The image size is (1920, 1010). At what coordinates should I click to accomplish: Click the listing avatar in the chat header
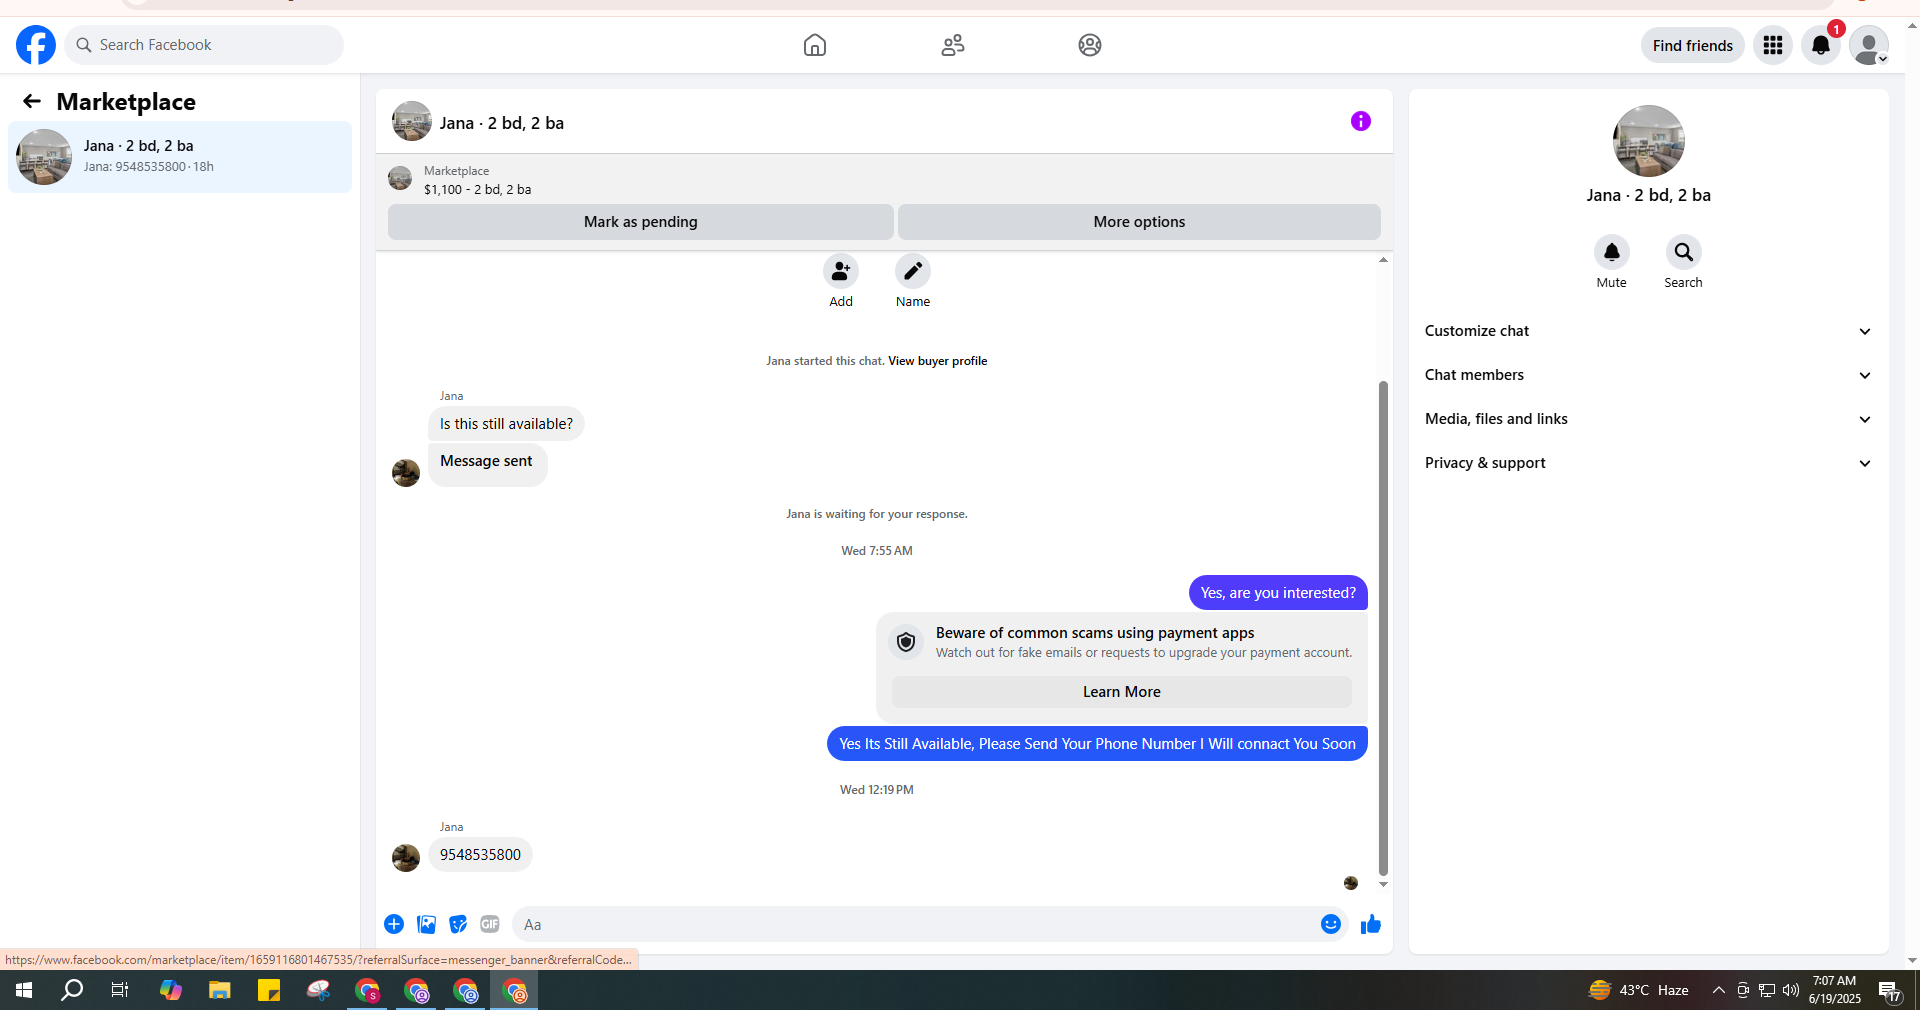coord(412,121)
